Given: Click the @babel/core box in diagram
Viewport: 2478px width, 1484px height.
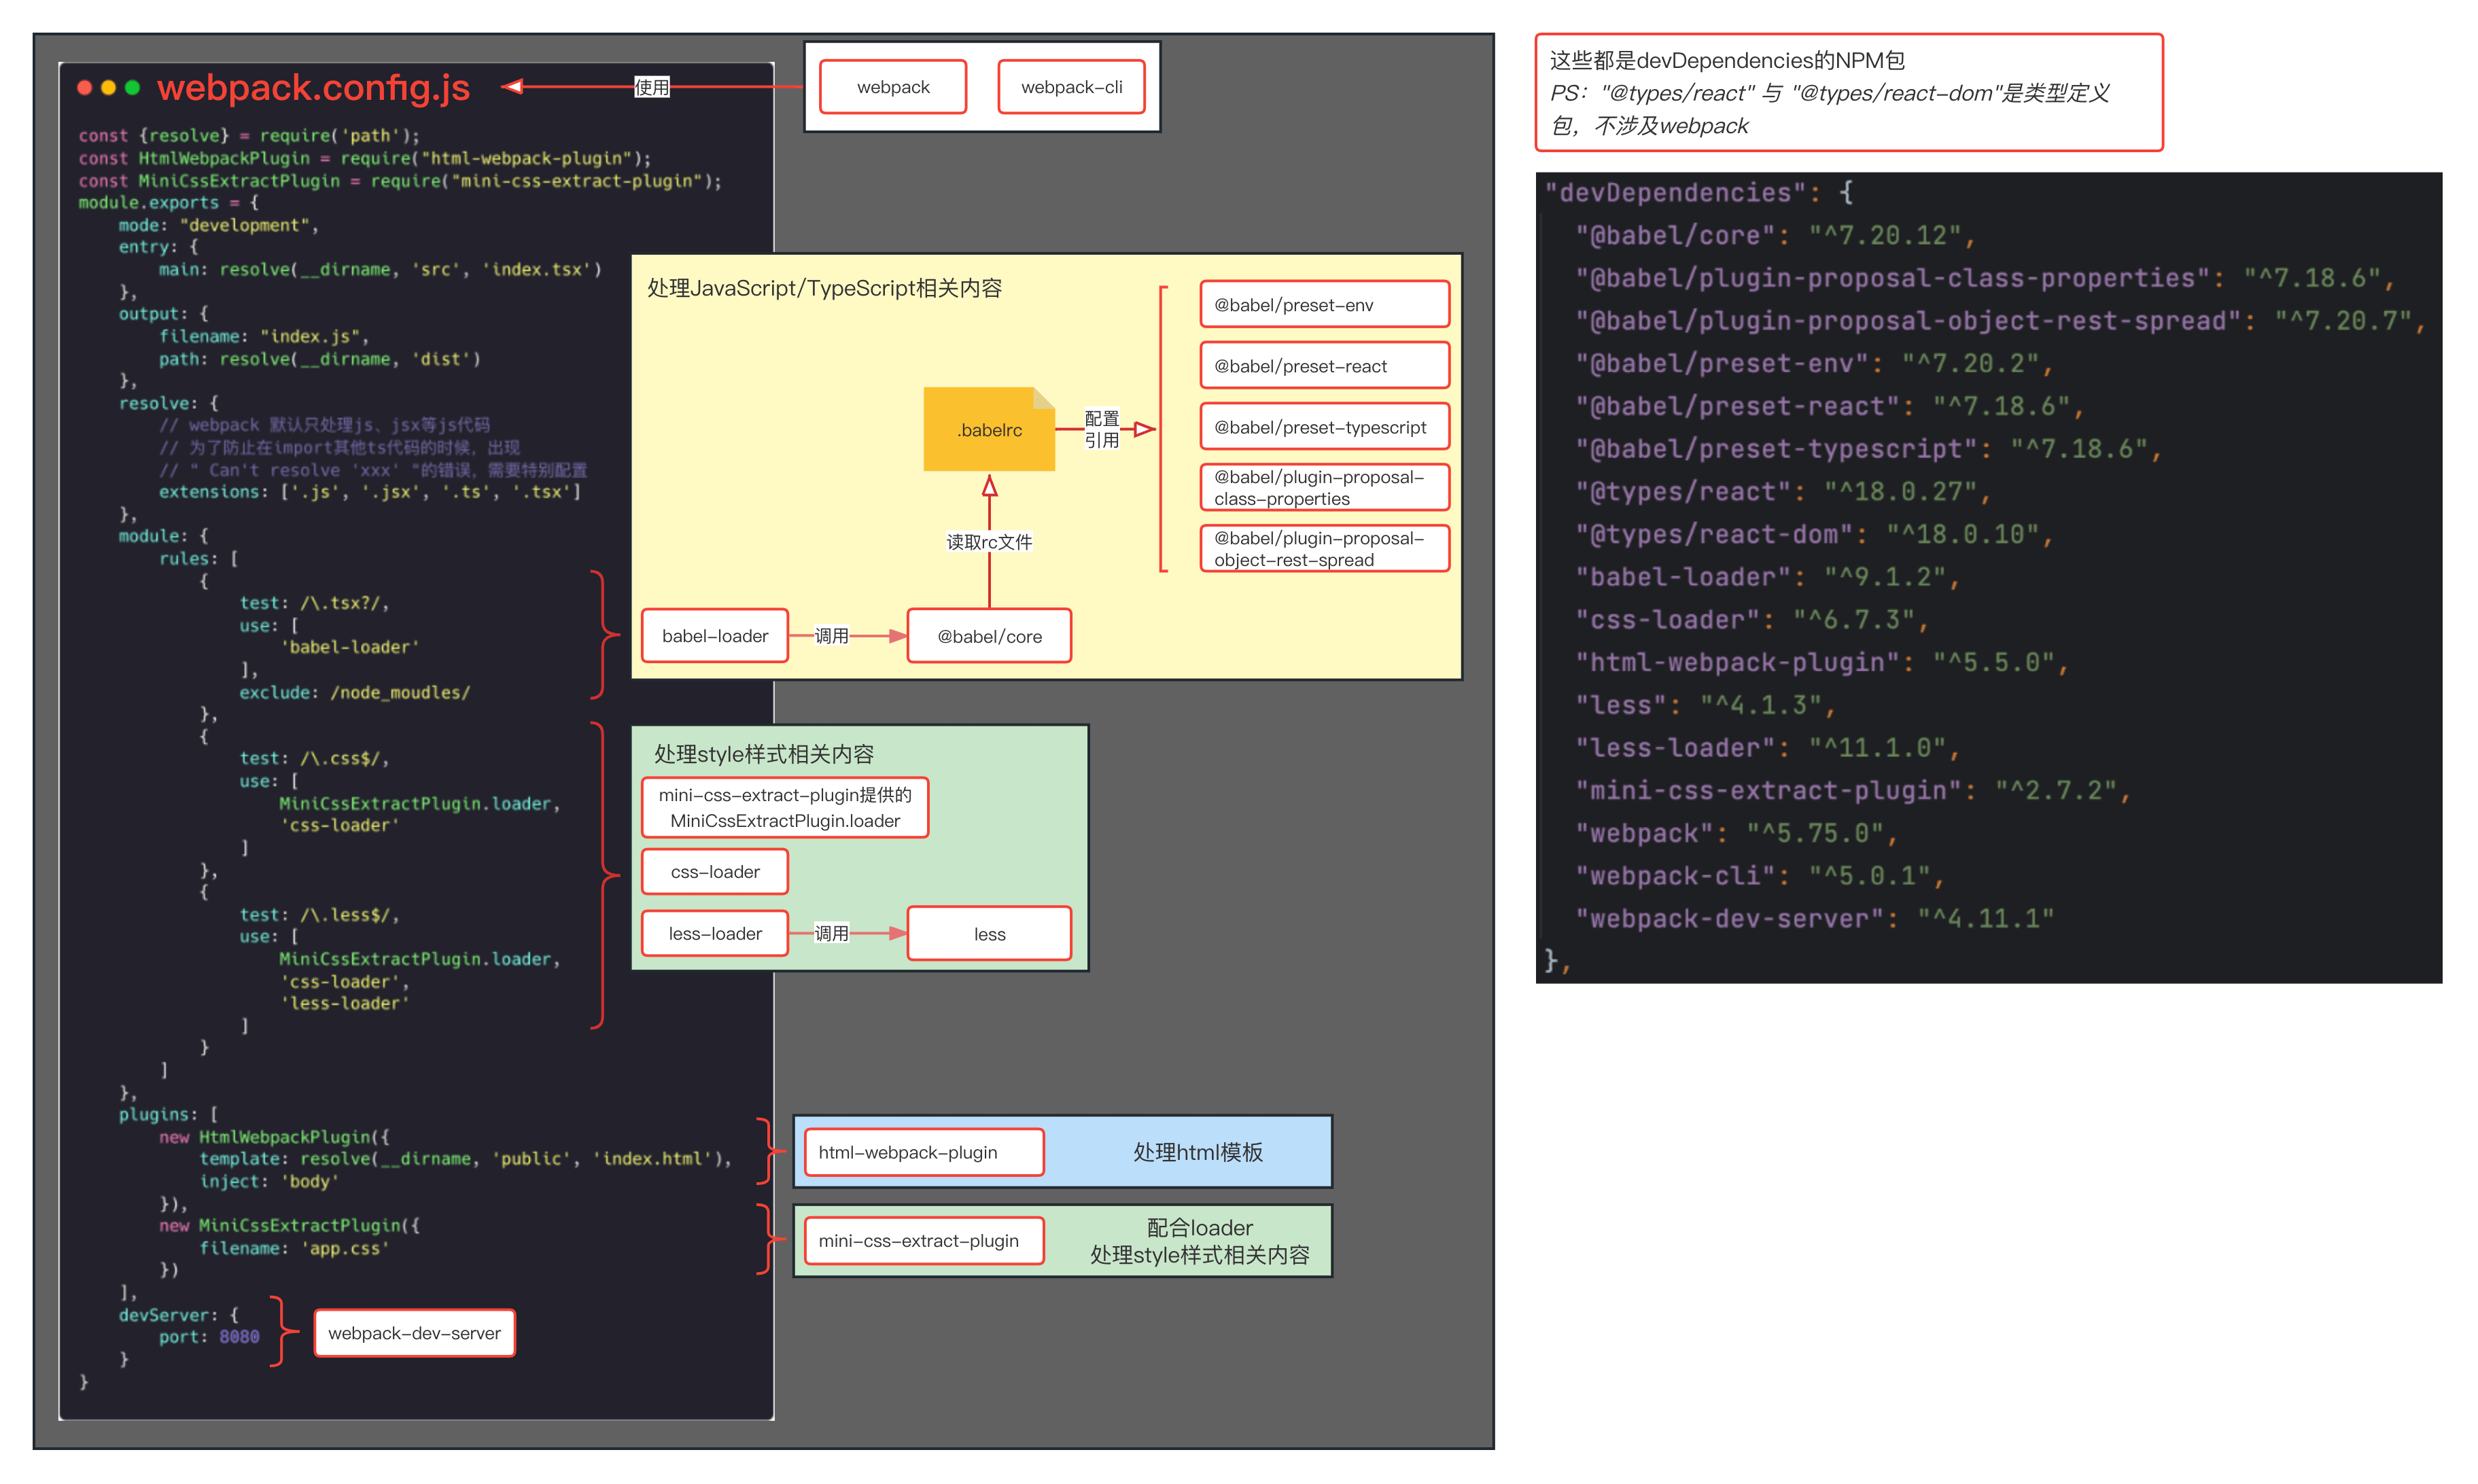Looking at the screenshot, I should click(x=989, y=636).
